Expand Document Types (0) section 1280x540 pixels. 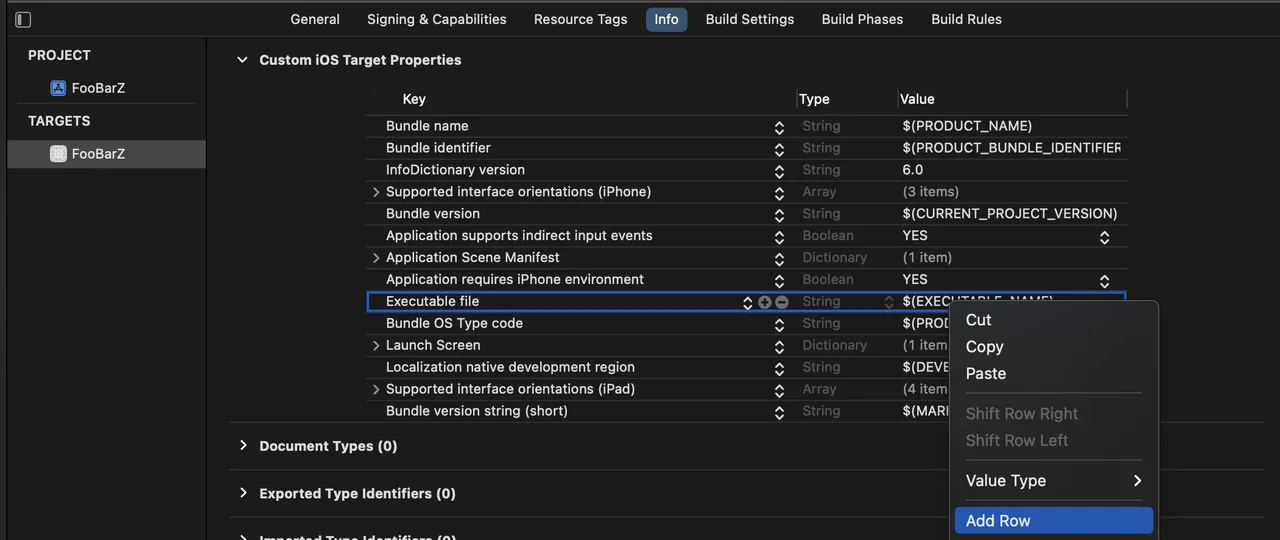pyautogui.click(x=242, y=446)
